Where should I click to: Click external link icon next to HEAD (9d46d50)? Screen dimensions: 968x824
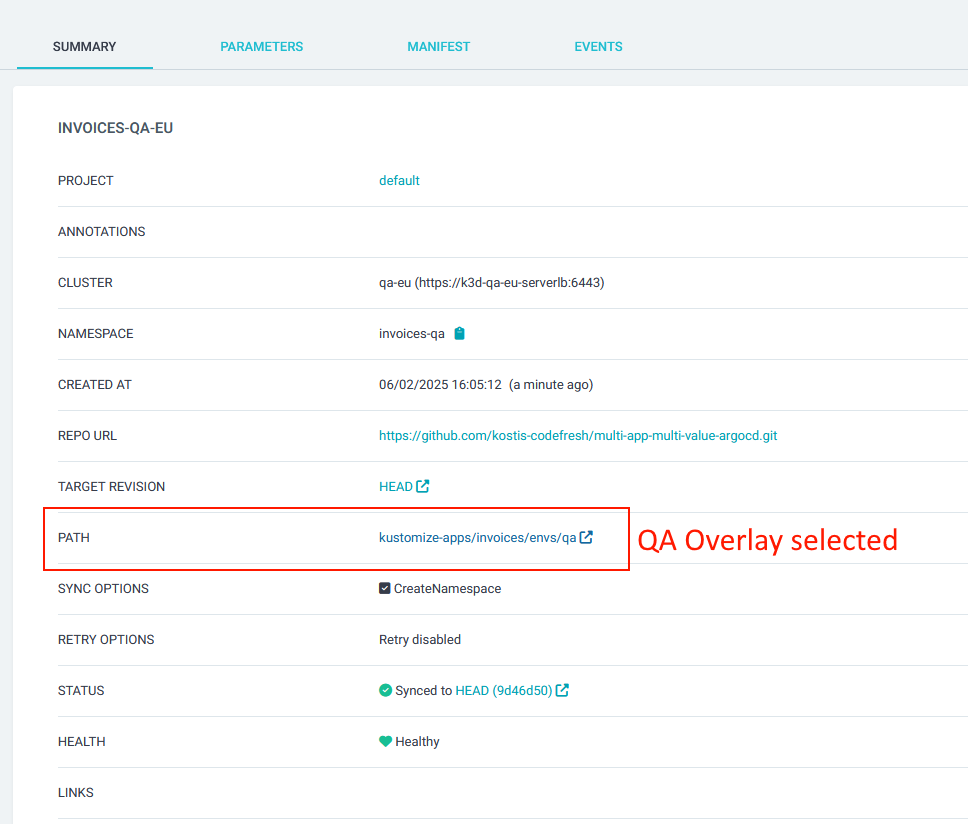pos(562,690)
